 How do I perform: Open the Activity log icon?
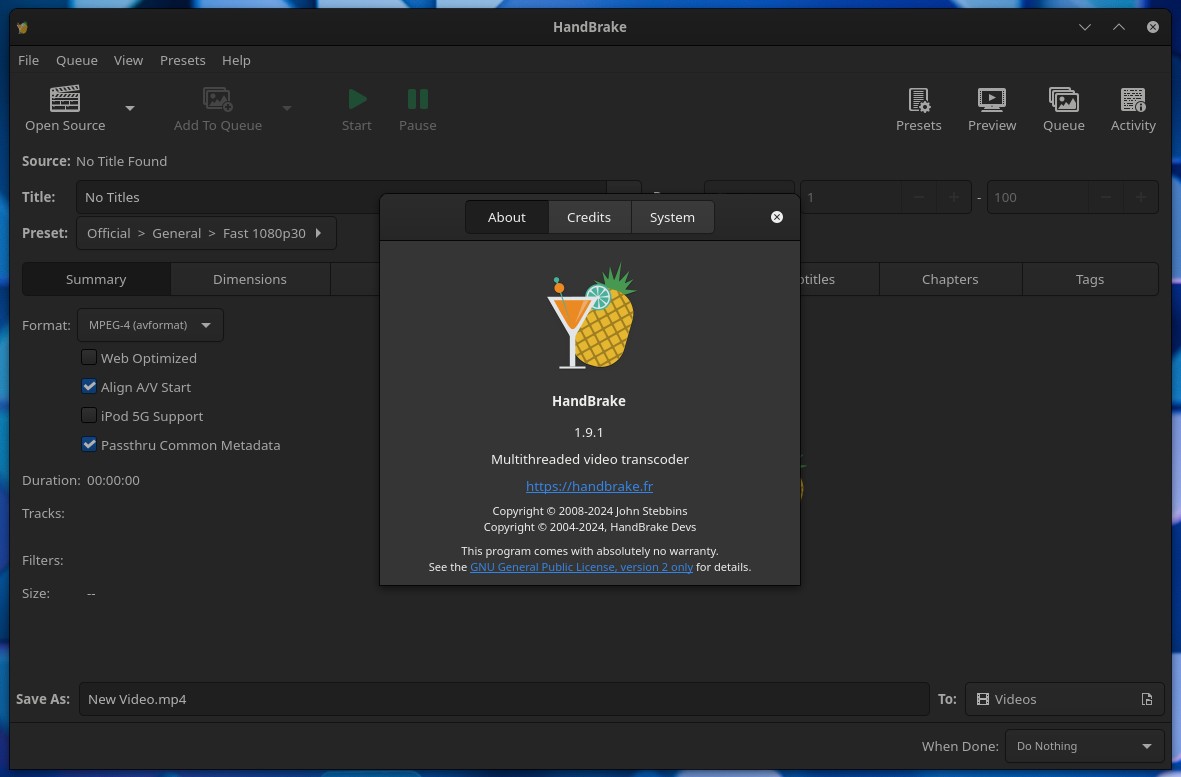coord(1133,109)
